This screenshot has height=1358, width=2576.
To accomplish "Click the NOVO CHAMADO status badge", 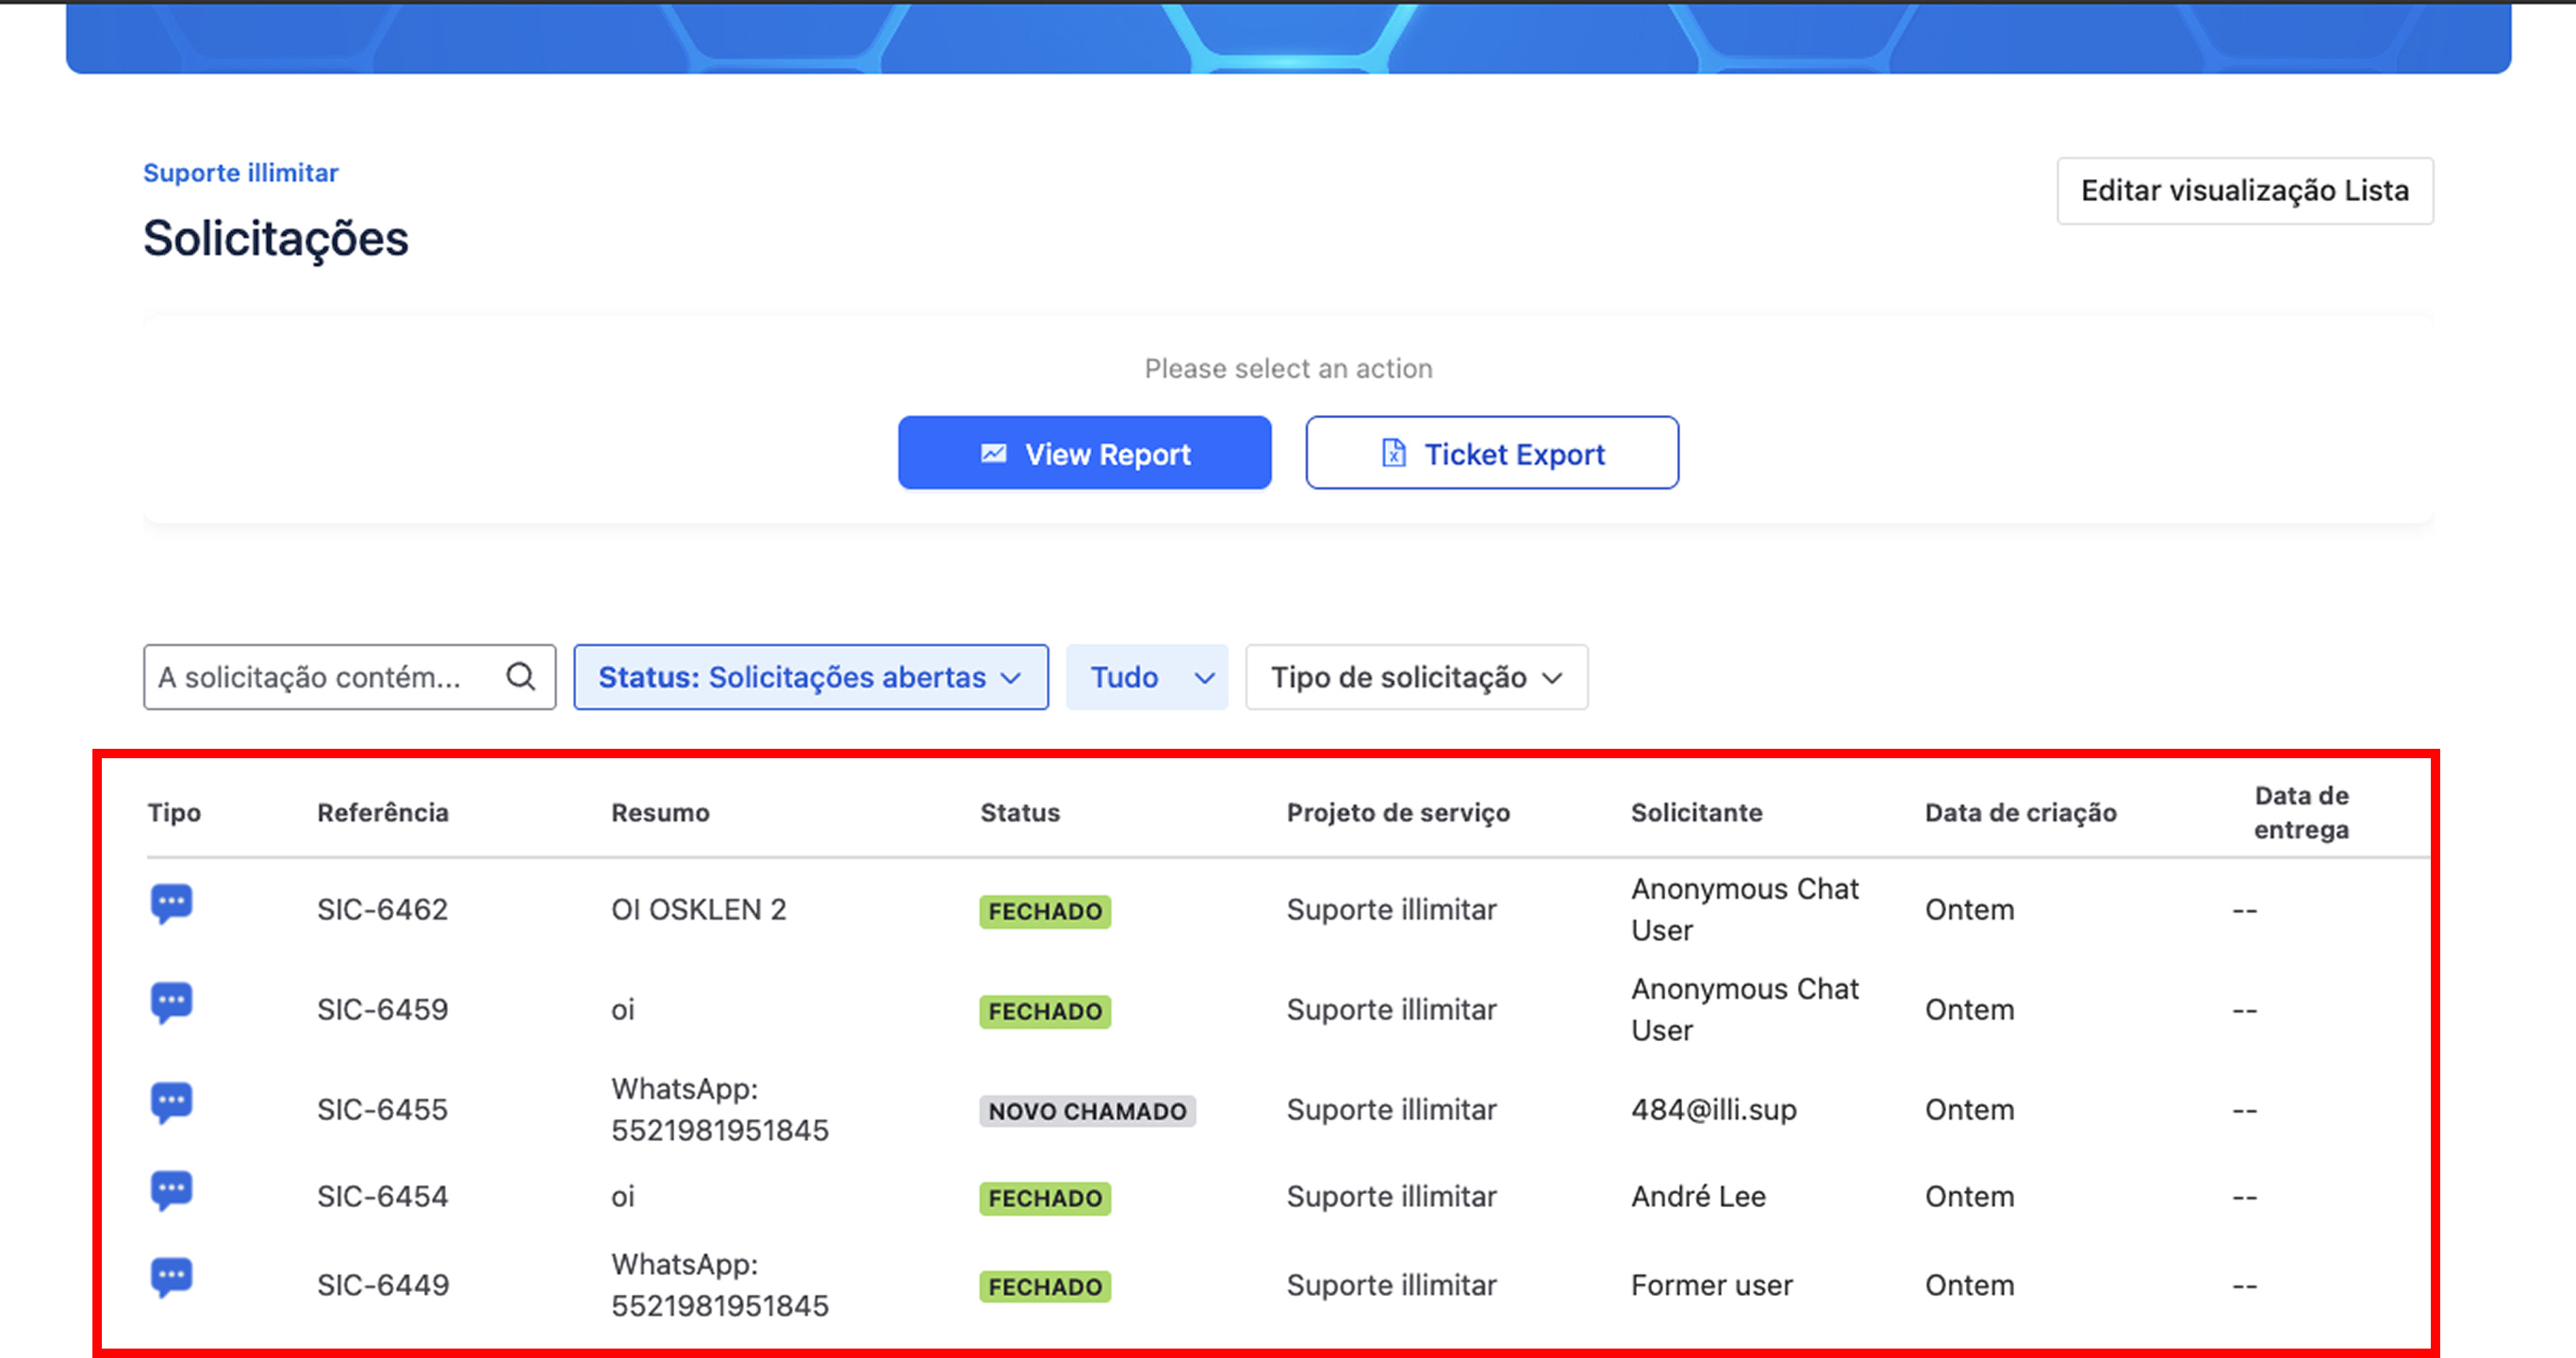I will click(1087, 1111).
